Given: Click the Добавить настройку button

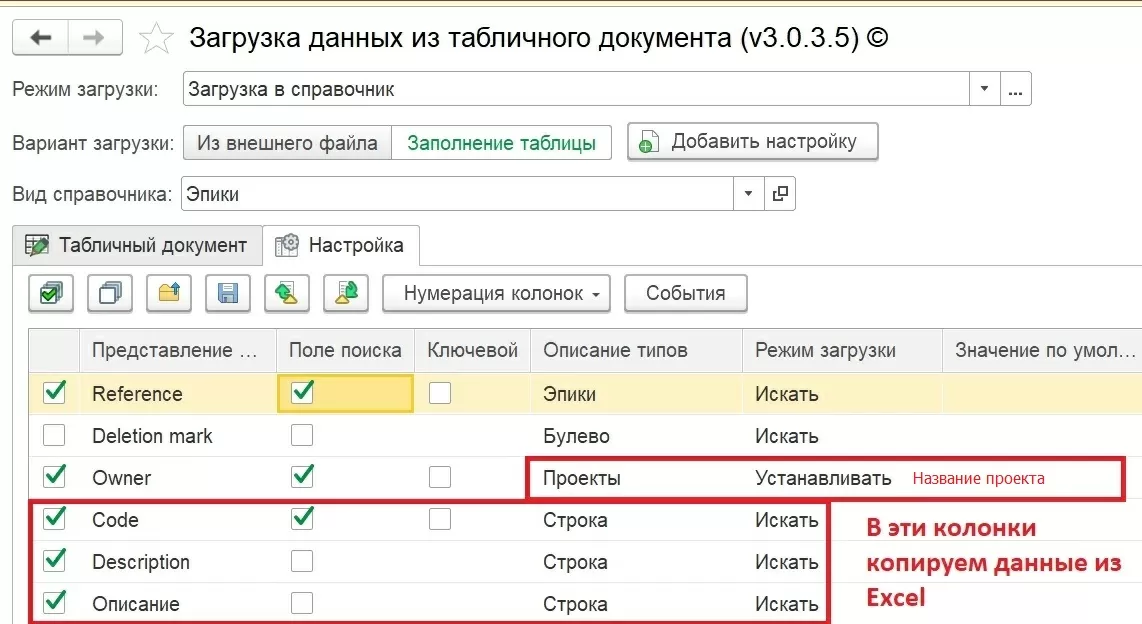Looking at the screenshot, I should [x=752, y=142].
